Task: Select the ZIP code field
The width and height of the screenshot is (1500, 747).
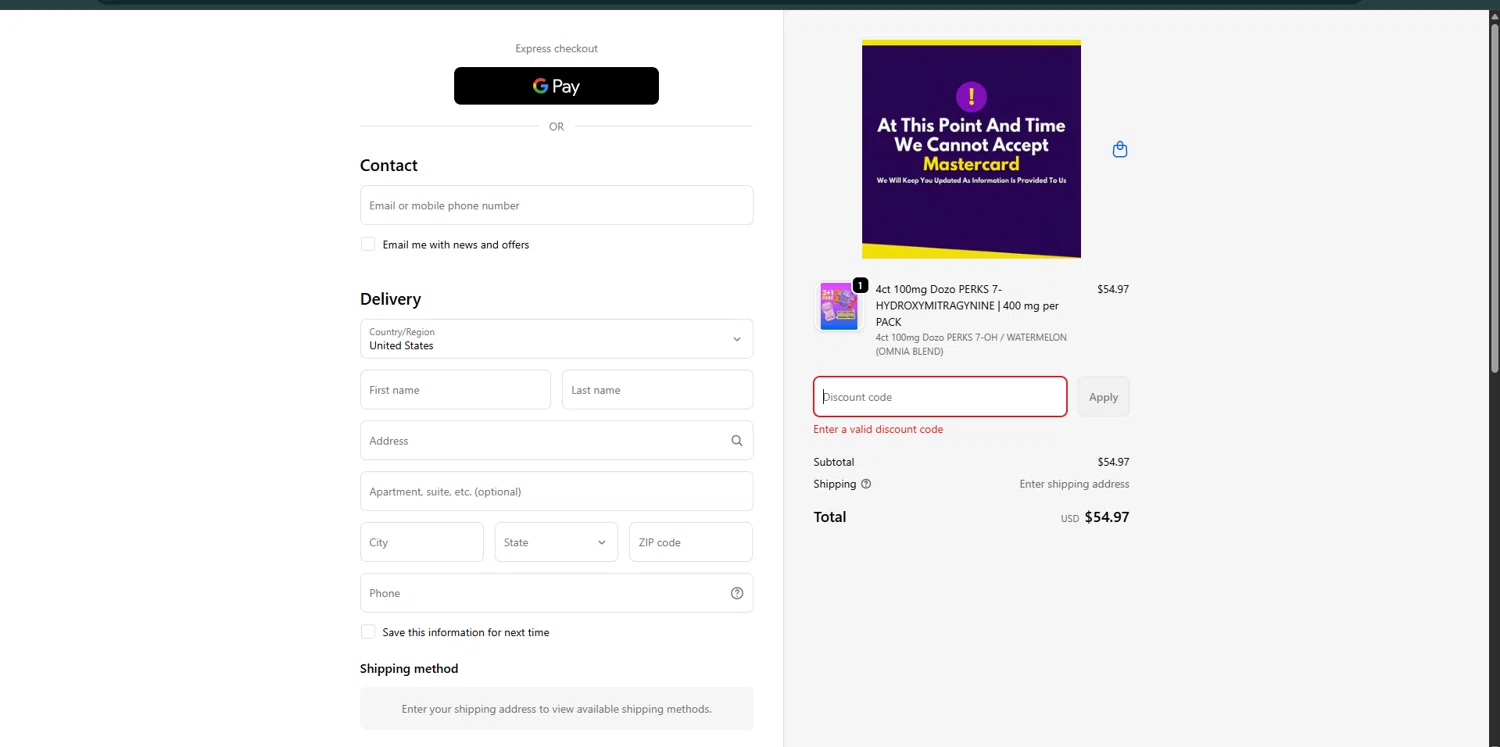Action: pos(691,542)
